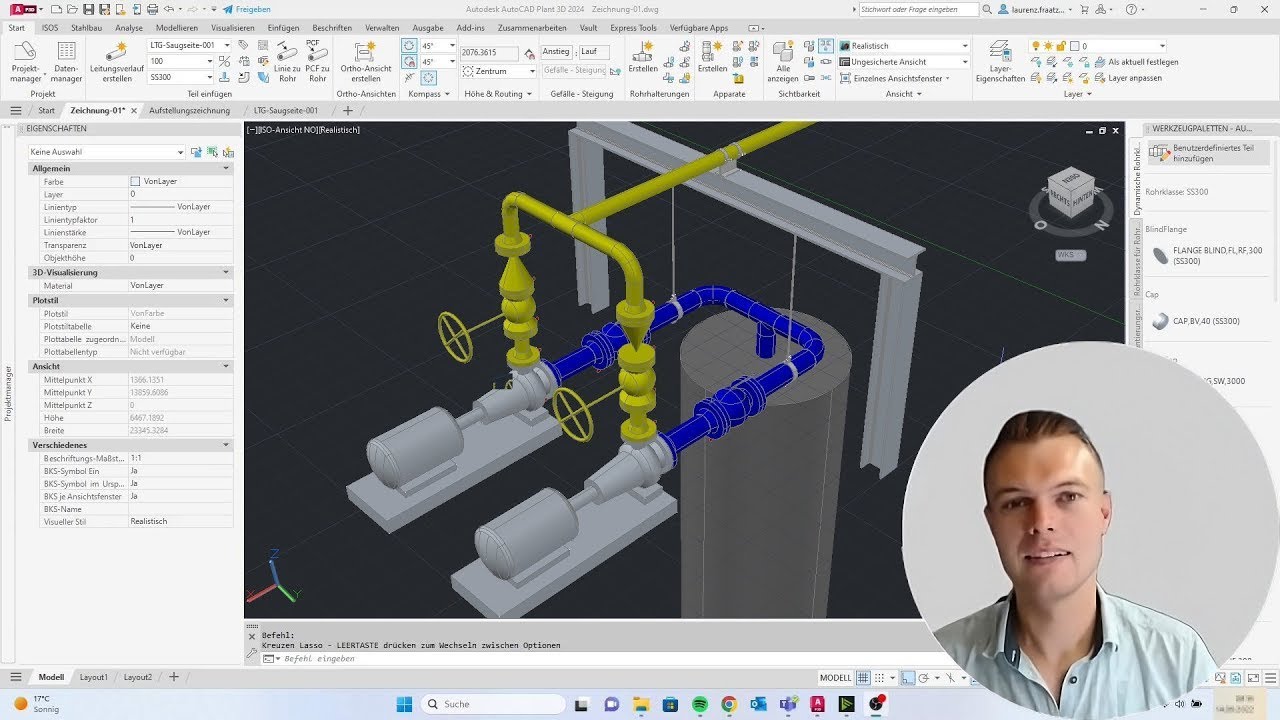Click the Farbe VonLayer color swatch

[x=135, y=182]
